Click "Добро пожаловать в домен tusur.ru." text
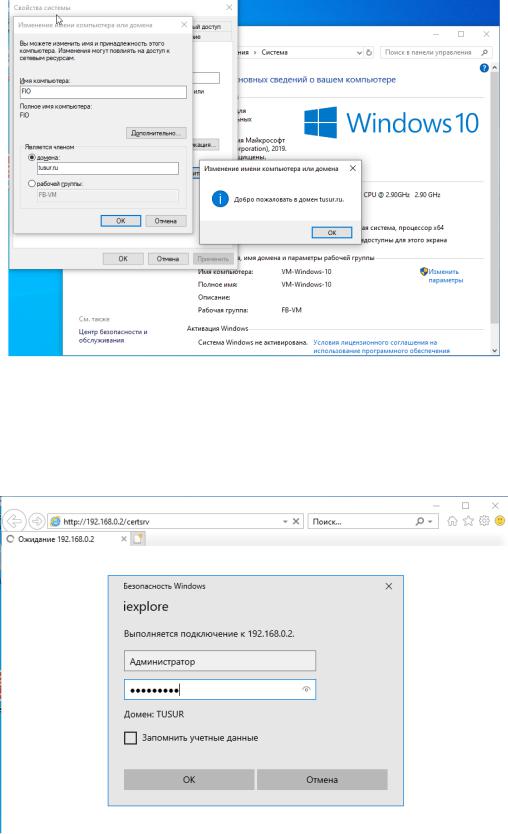Screen dimensions: 508x834 pos(289,199)
